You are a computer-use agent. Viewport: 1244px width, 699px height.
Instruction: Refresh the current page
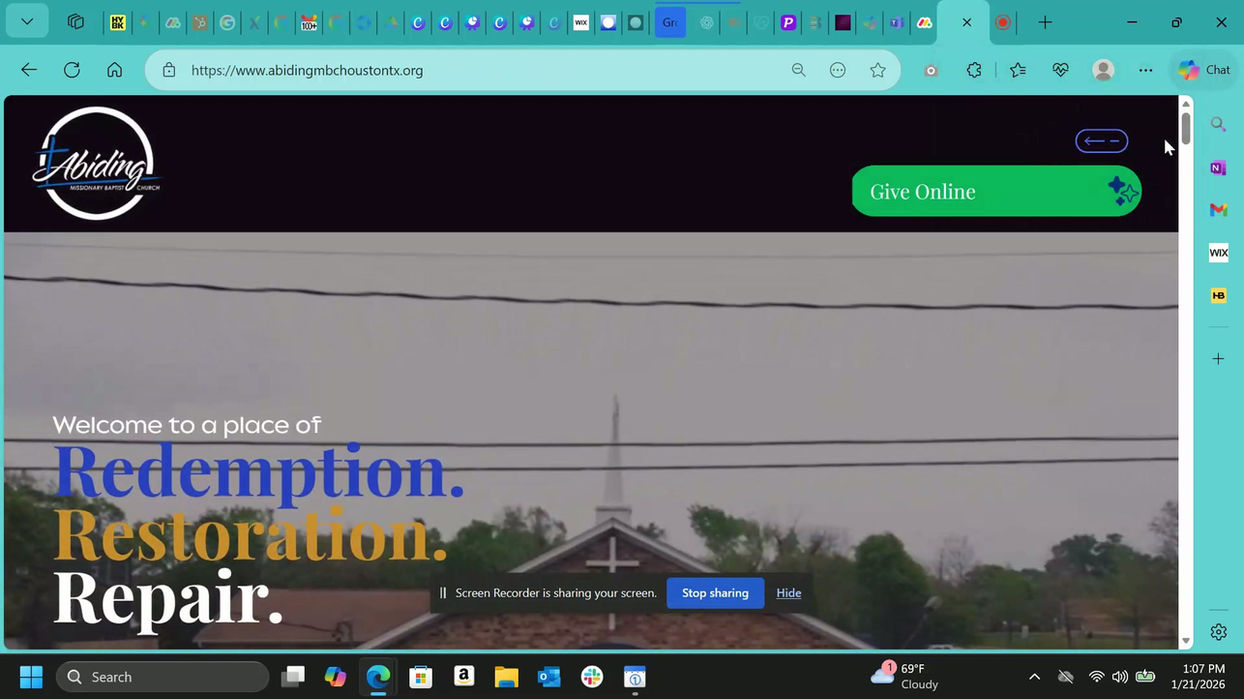pyautogui.click(x=72, y=70)
